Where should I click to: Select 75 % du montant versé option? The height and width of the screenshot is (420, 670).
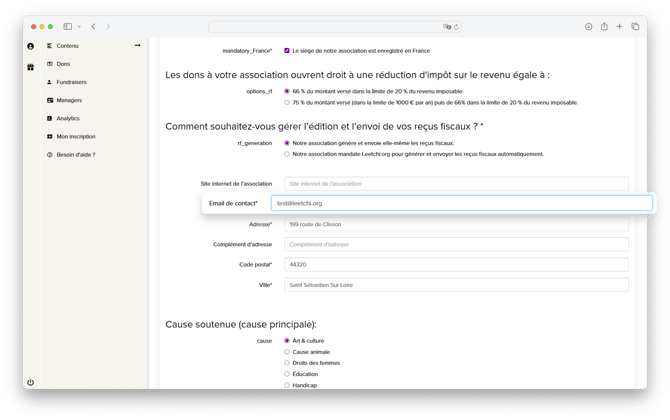click(x=287, y=102)
